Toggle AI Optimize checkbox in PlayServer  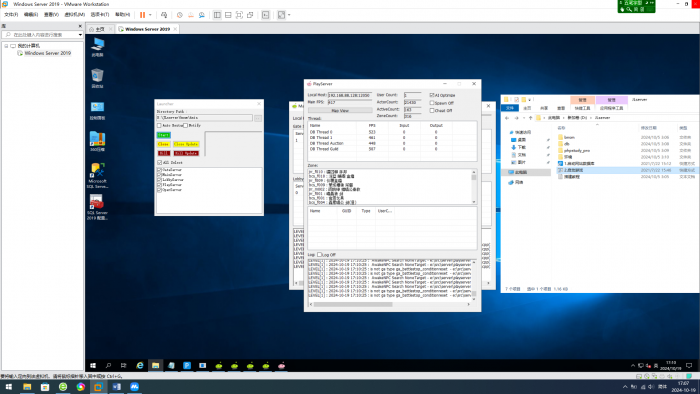point(432,95)
